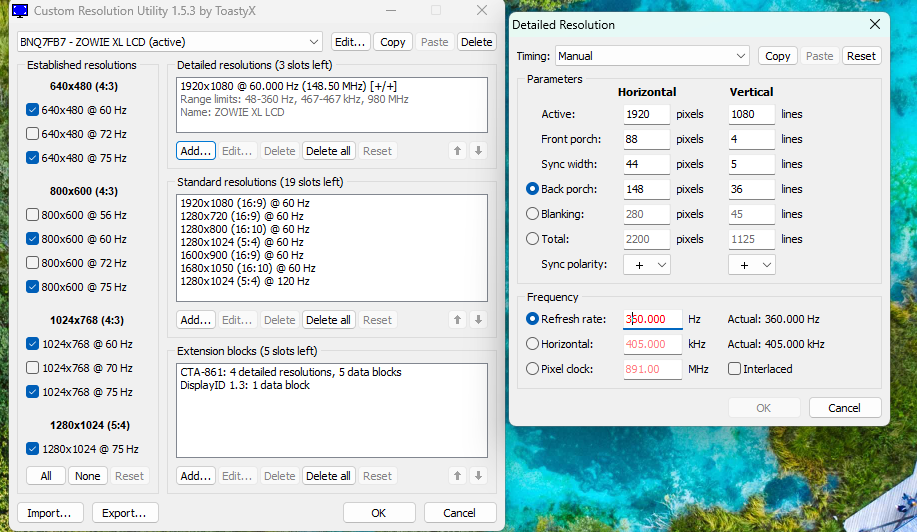
Task: Click move-up arrow in Standard resolutions
Action: pos(458,320)
